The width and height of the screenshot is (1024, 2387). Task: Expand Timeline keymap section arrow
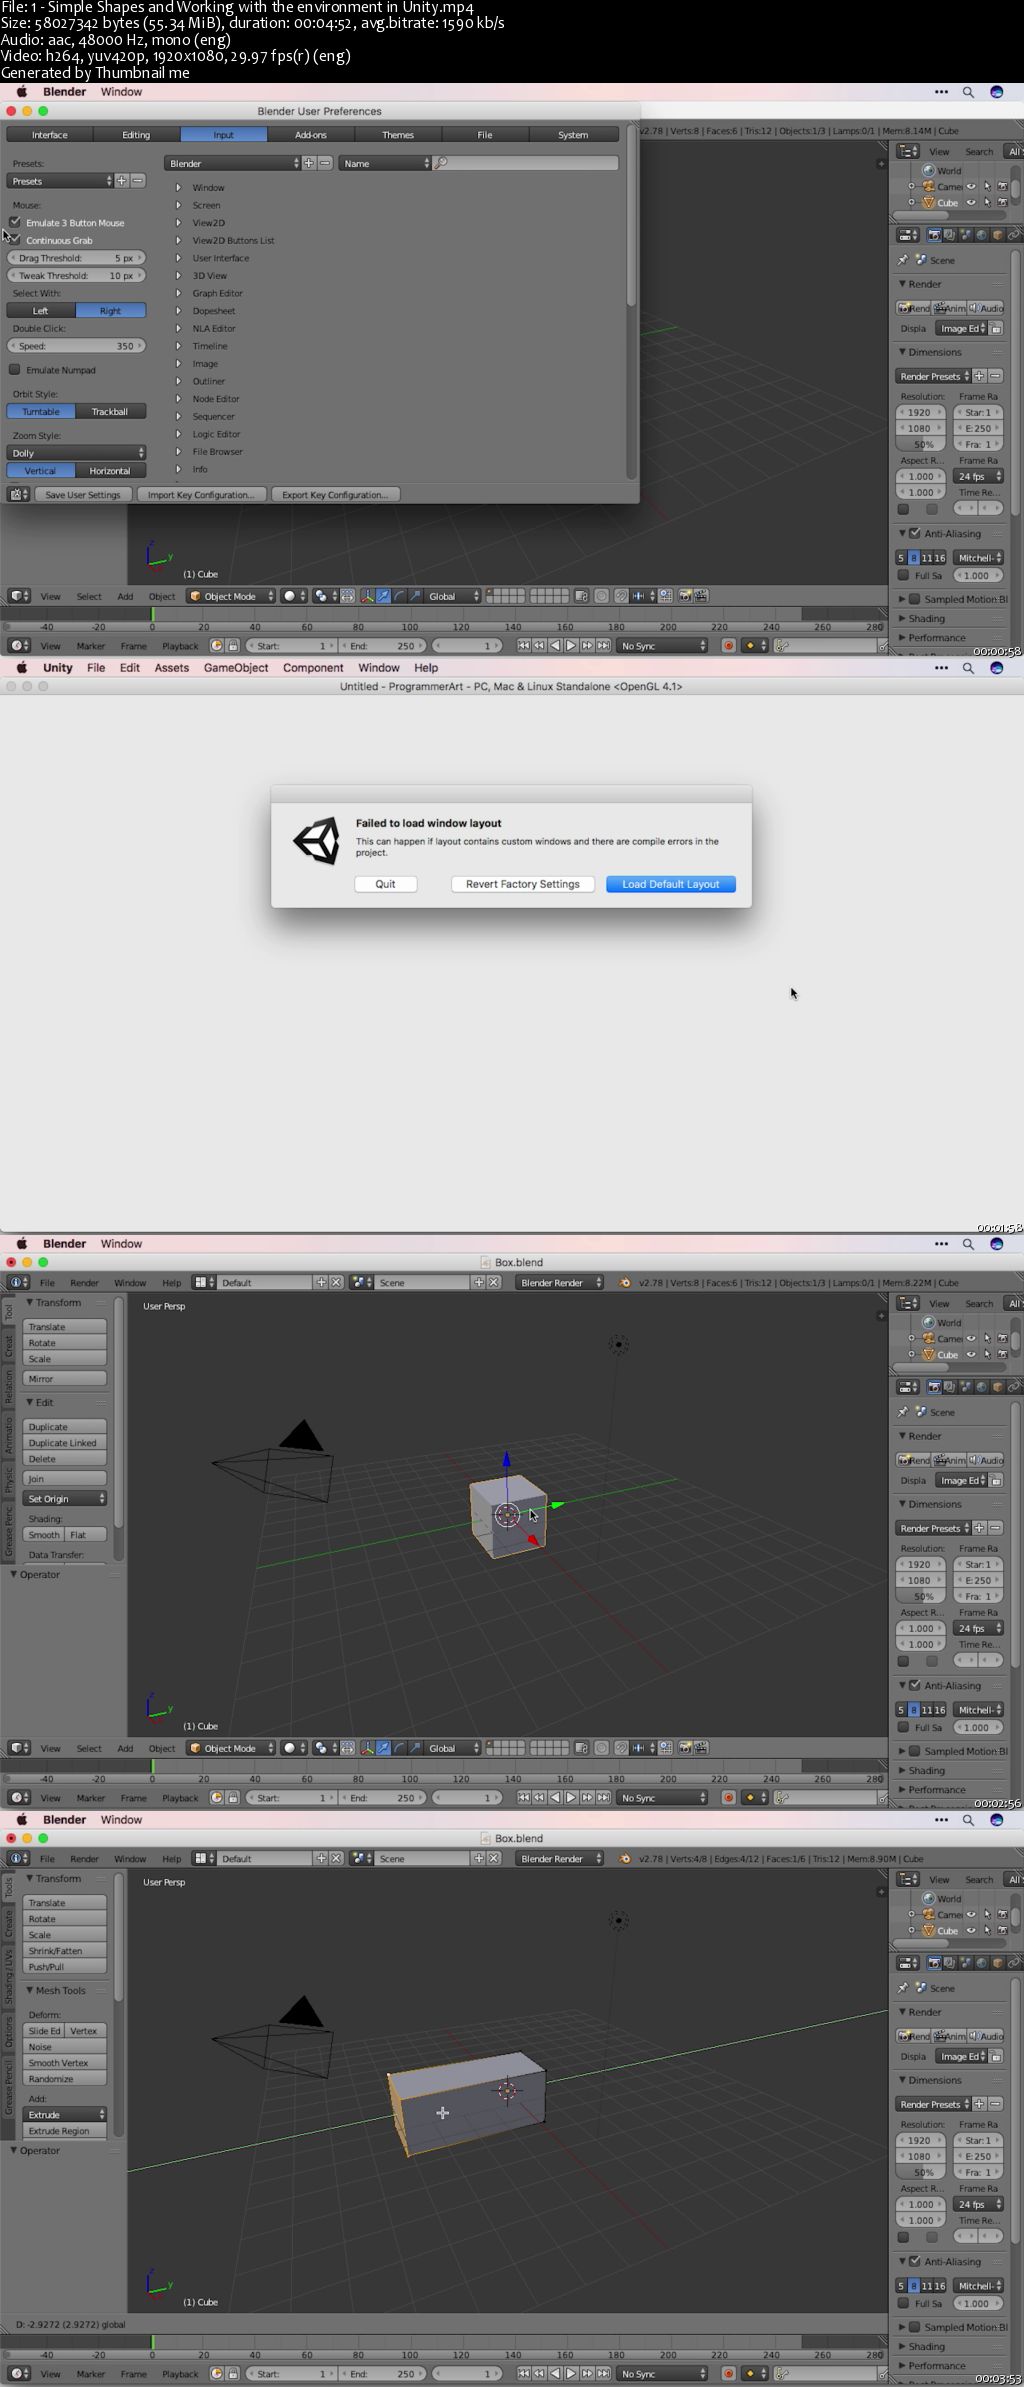click(x=178, y=346)
